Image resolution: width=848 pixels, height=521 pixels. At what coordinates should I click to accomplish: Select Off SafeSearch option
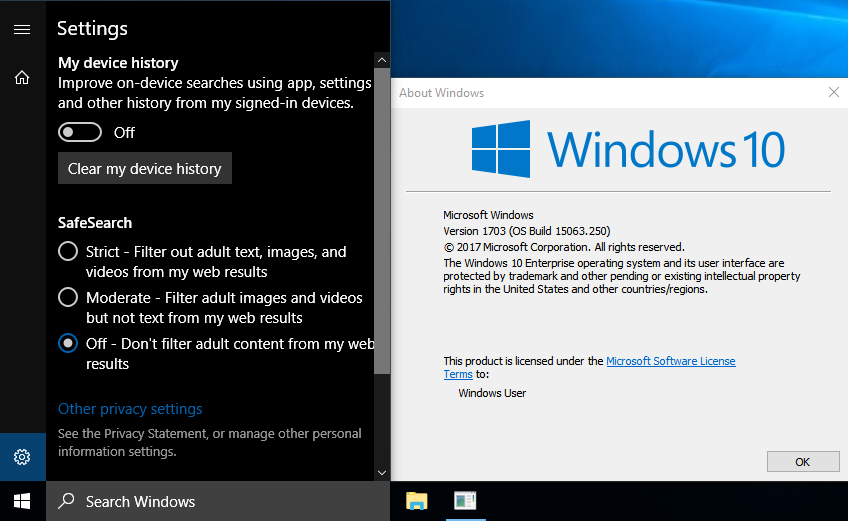[x=68, y=344]
